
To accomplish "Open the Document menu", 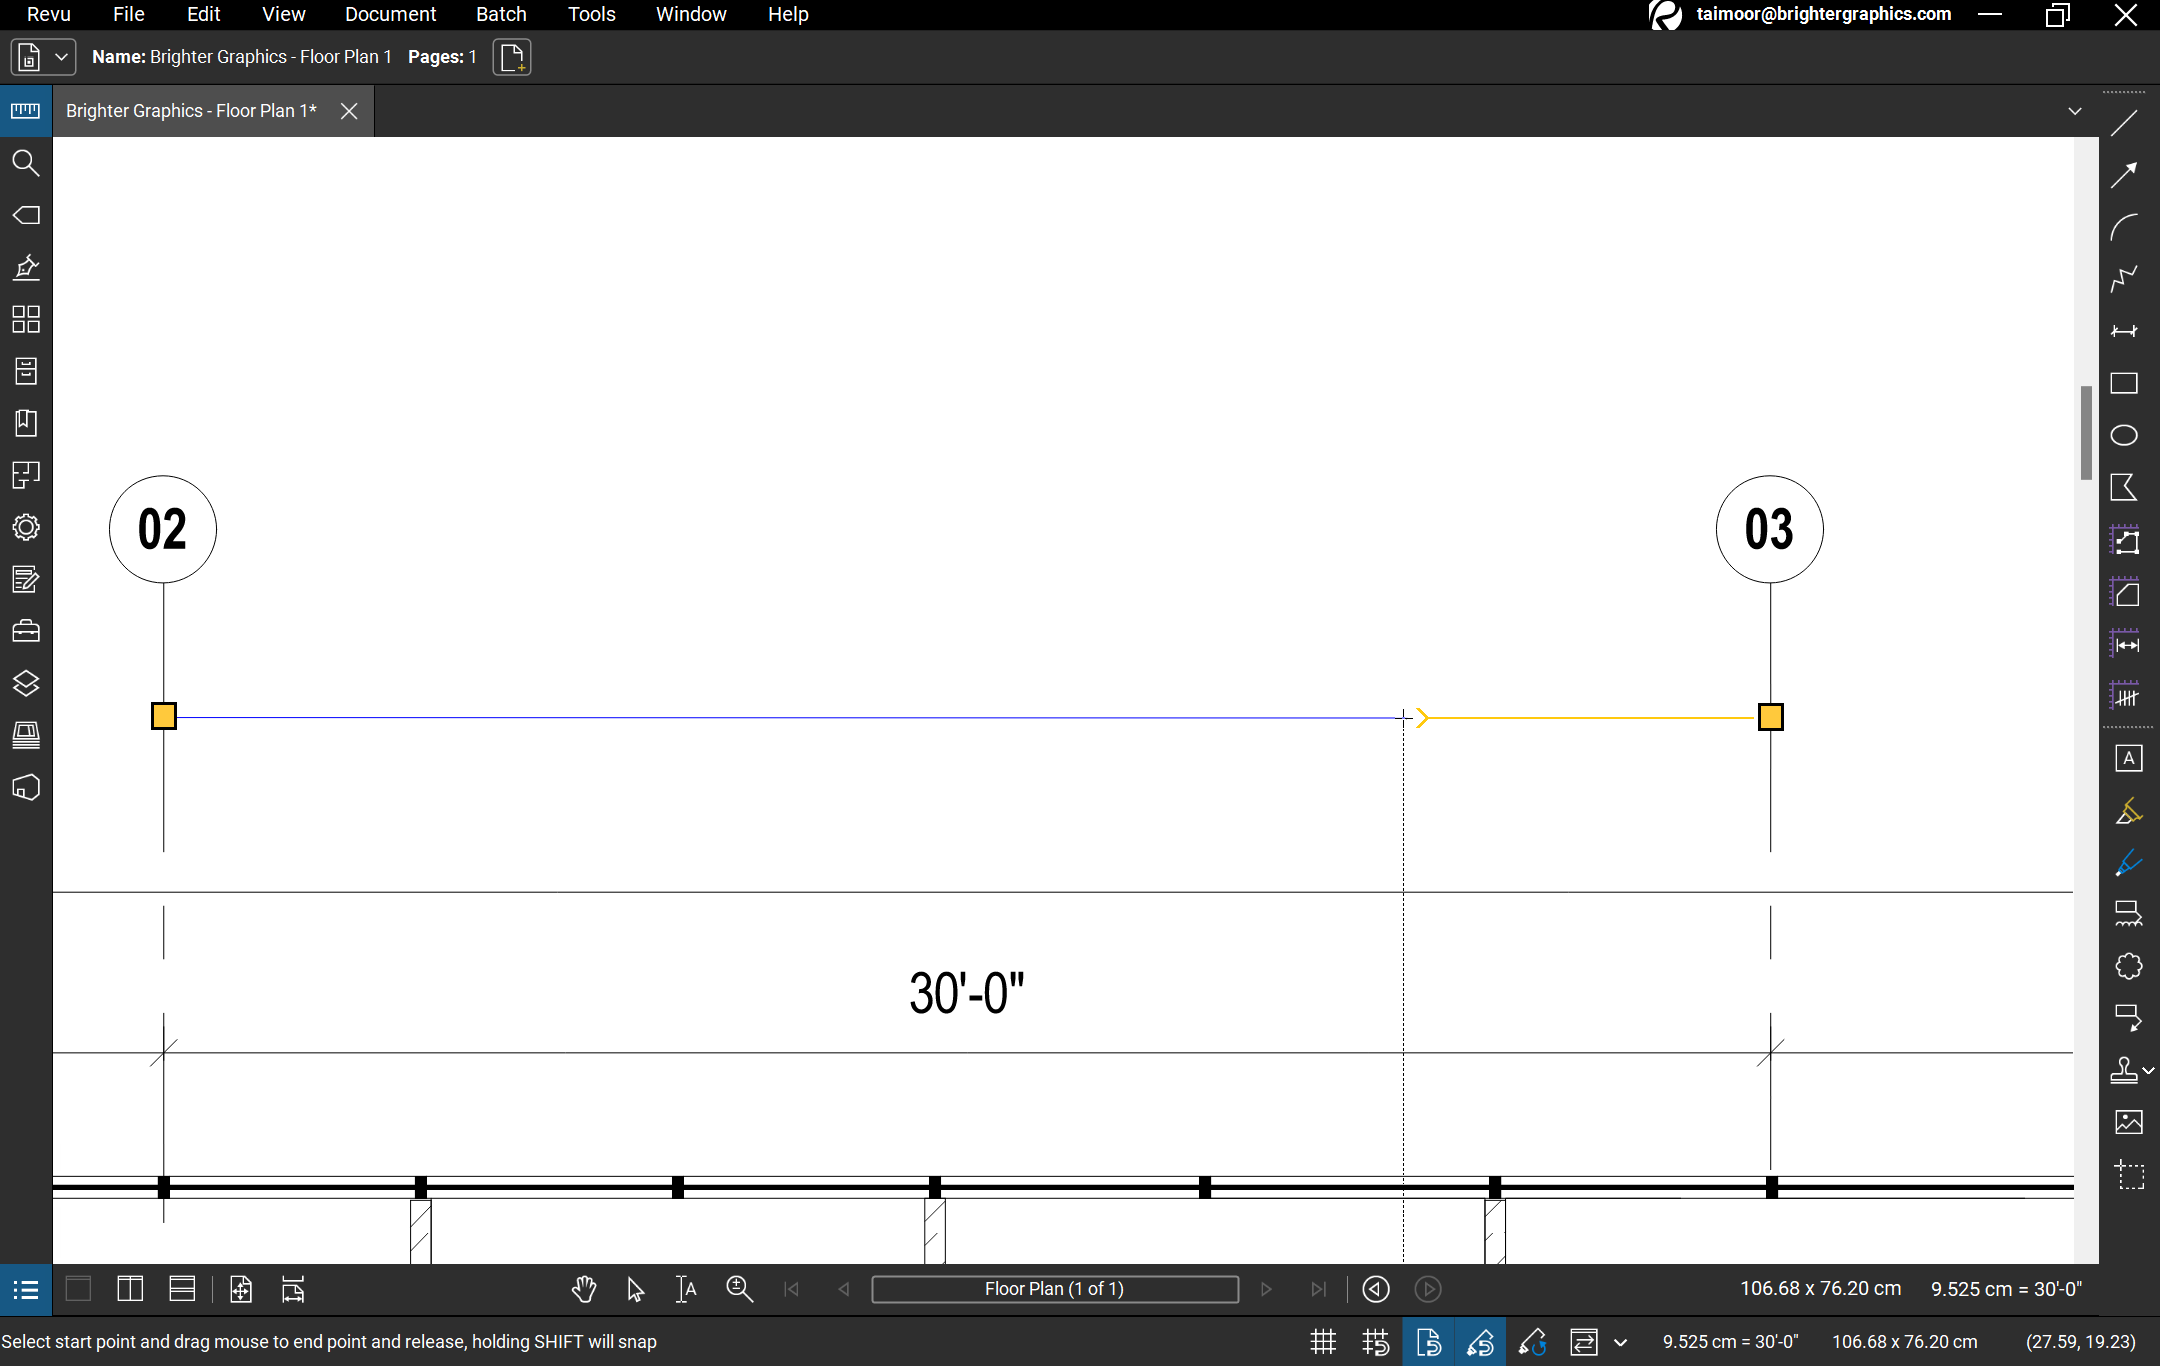I will (390, 14).
